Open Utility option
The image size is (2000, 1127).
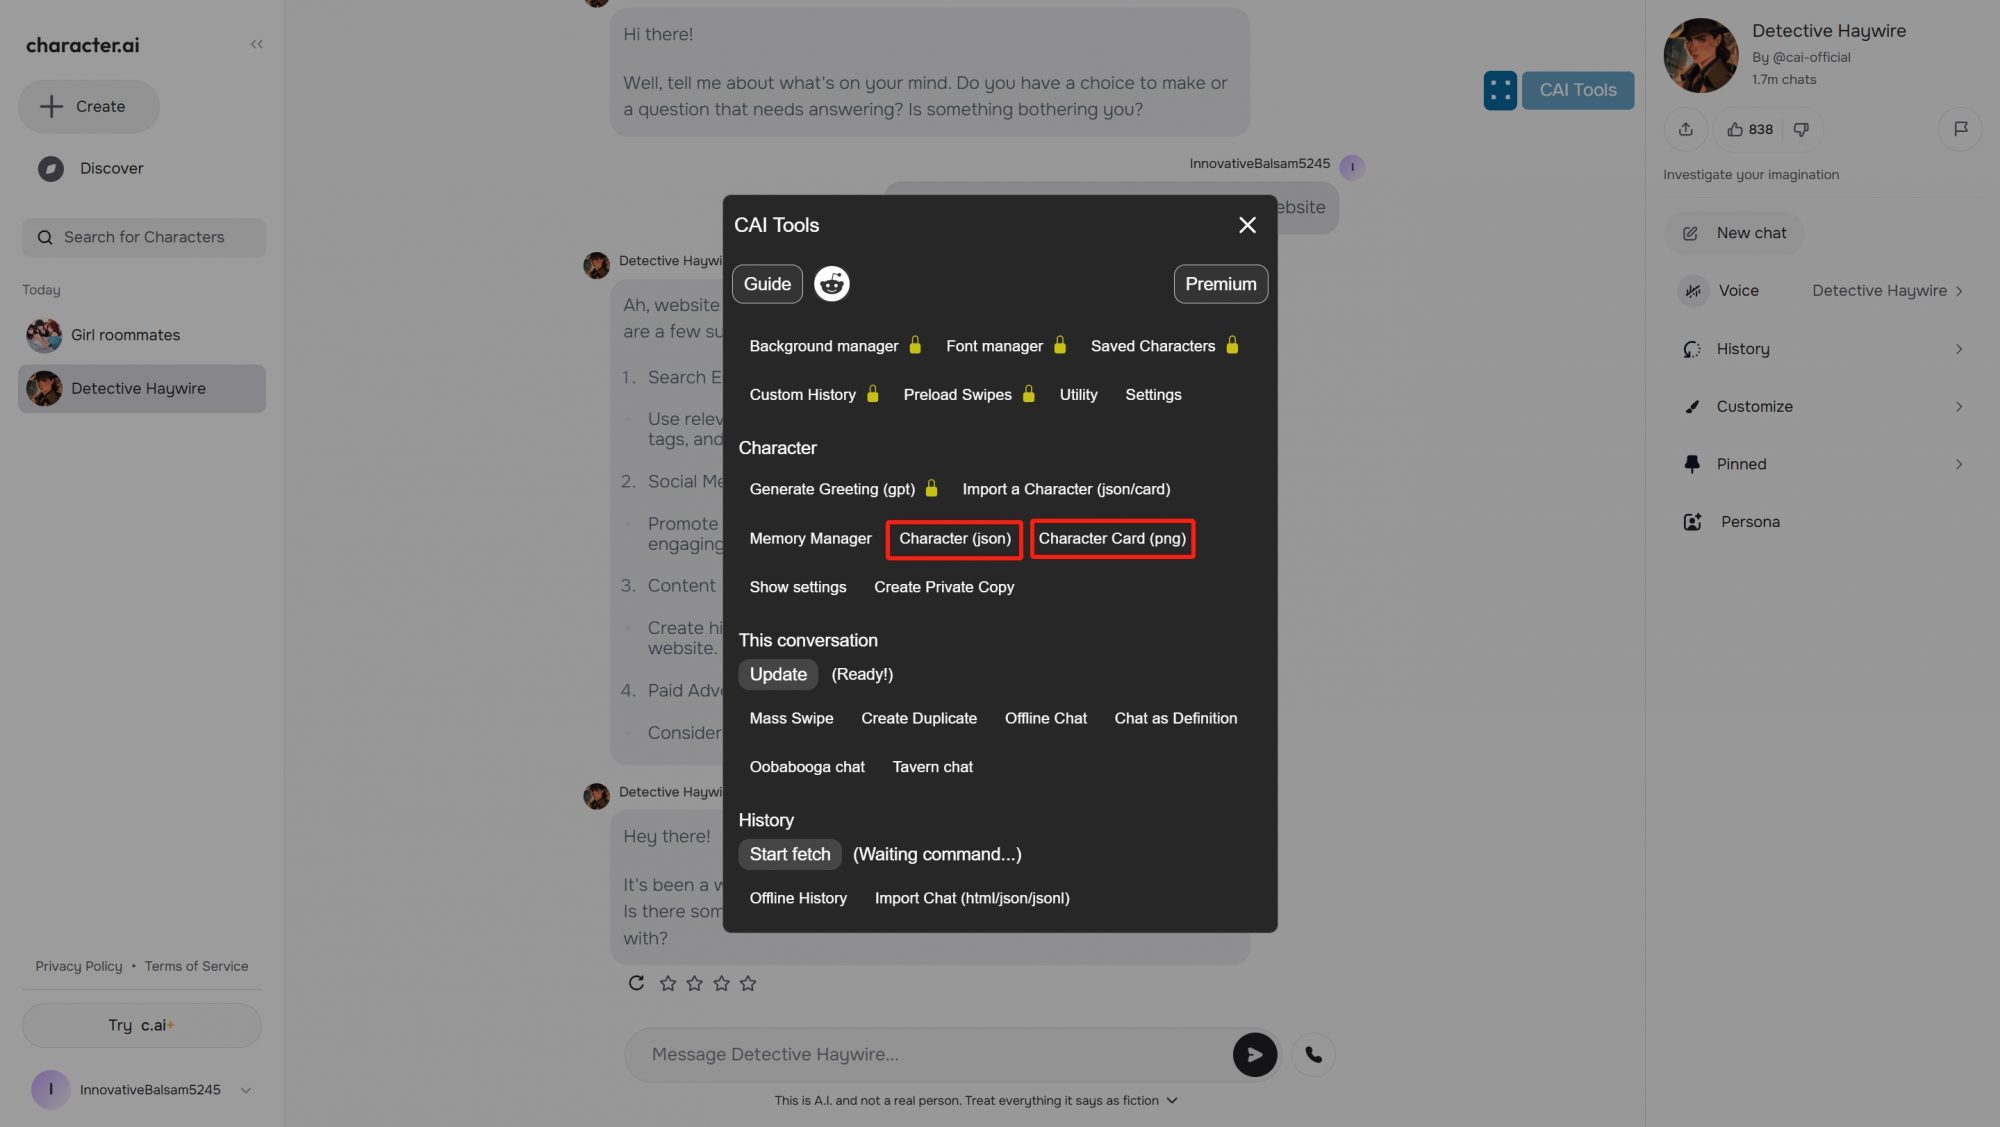coord(1078,395)
